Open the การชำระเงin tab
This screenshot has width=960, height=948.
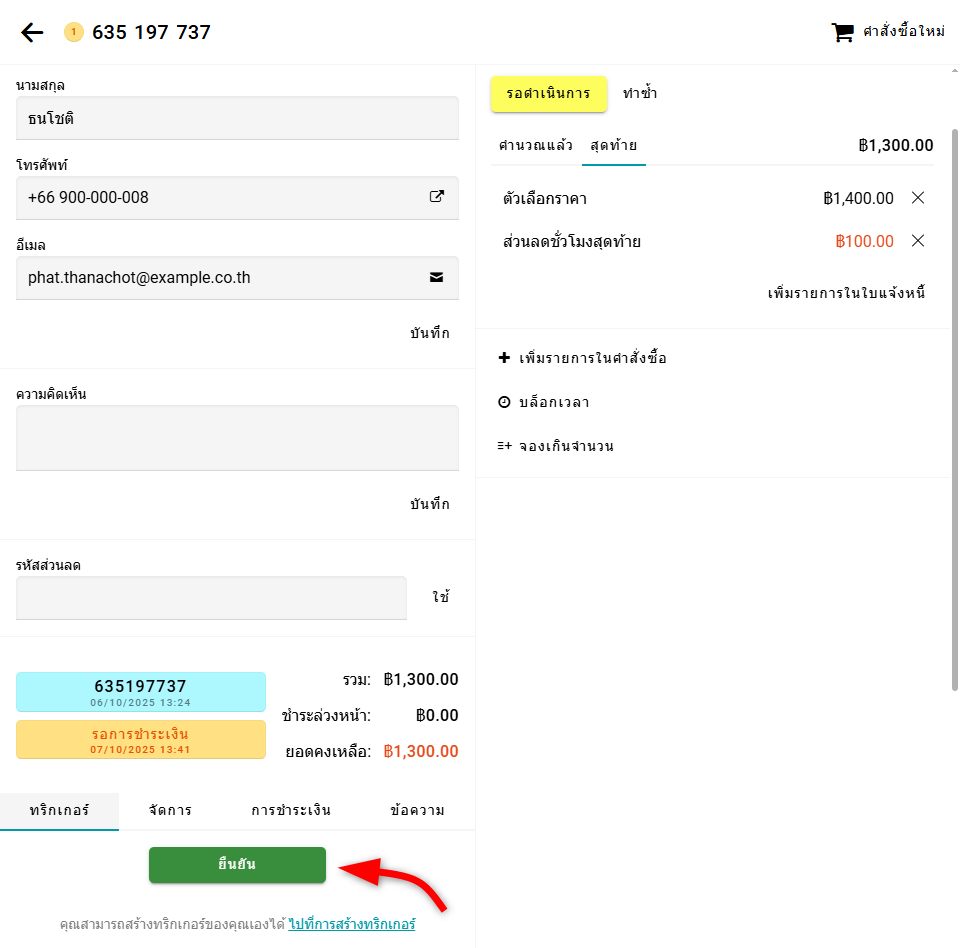291,810
